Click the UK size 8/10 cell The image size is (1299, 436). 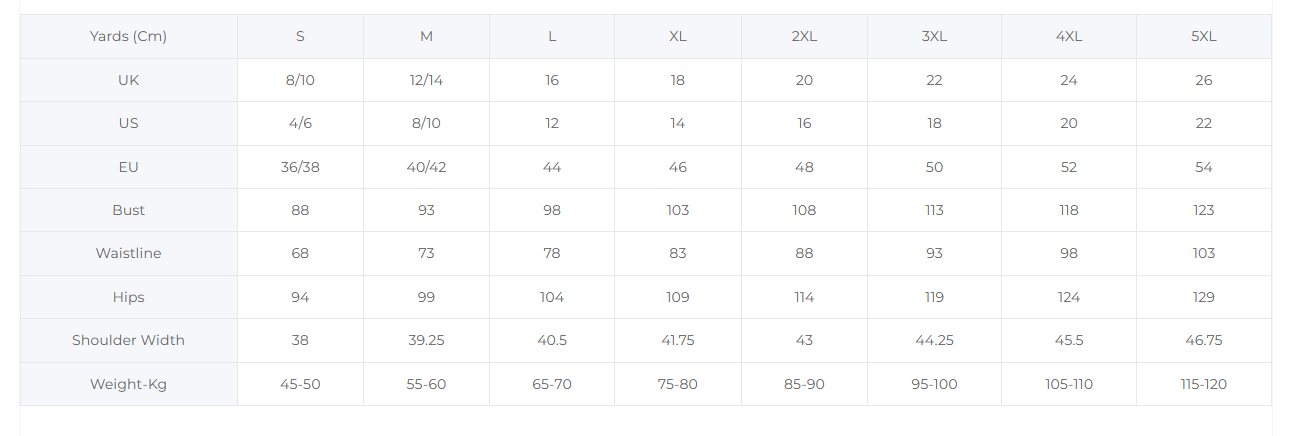(300, 80)
